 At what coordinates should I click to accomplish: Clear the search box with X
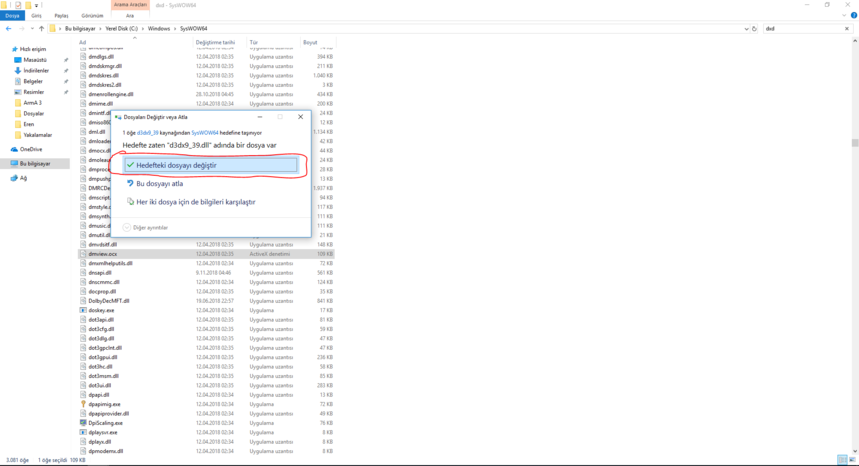coord(846,28)
